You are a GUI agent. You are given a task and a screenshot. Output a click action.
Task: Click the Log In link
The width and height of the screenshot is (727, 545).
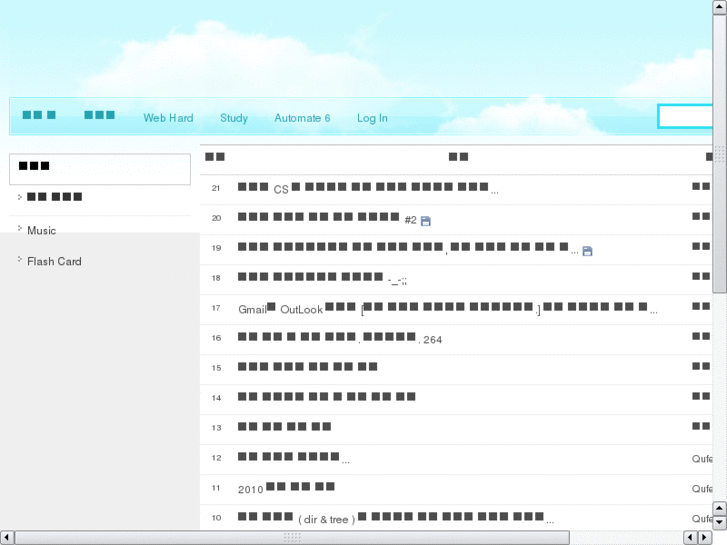coord(372,118)
